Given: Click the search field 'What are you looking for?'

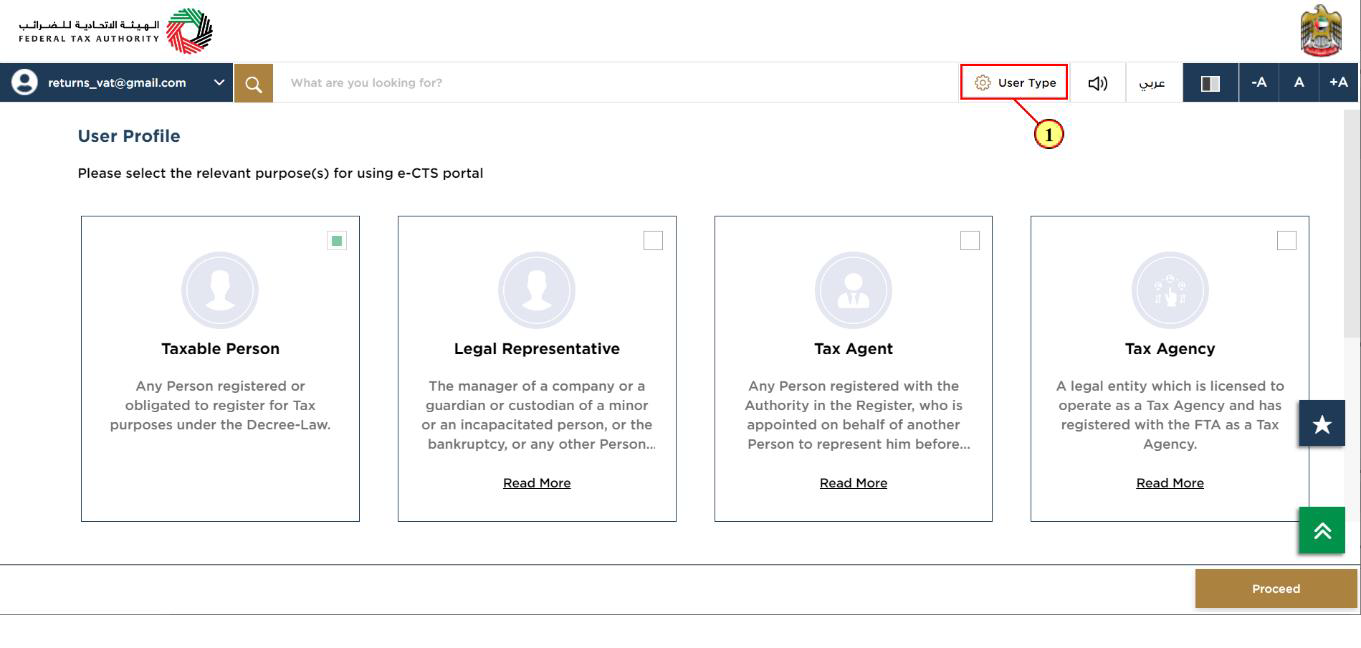Looking at the screenshot, I should point(615,83).
